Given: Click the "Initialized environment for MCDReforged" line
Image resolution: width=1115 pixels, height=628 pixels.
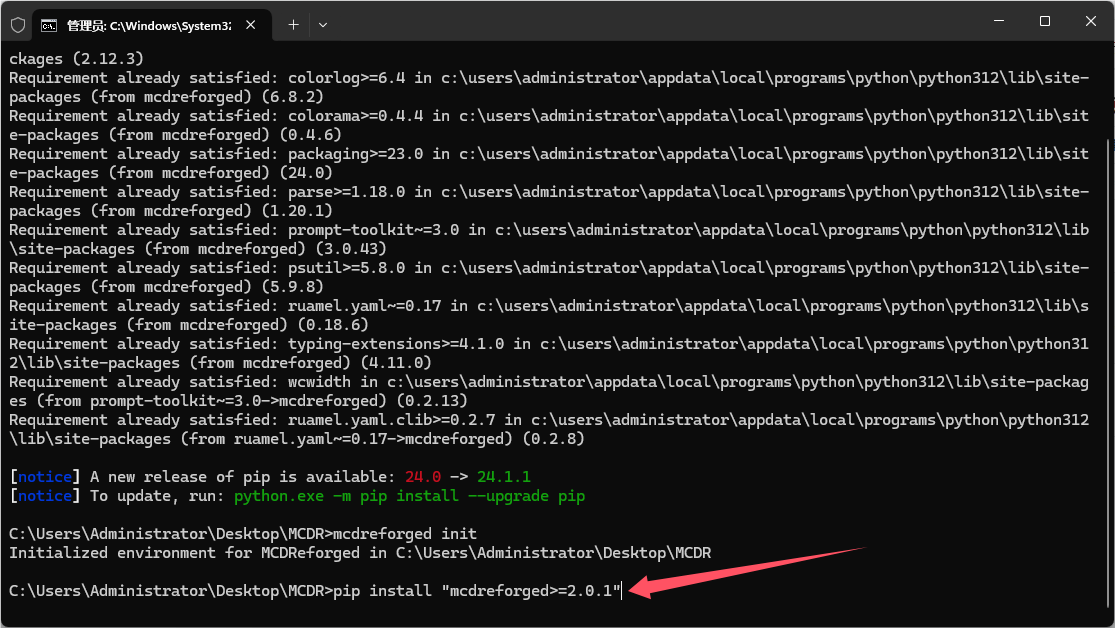Looking at the screenshot, I should [x=360, y=553].
